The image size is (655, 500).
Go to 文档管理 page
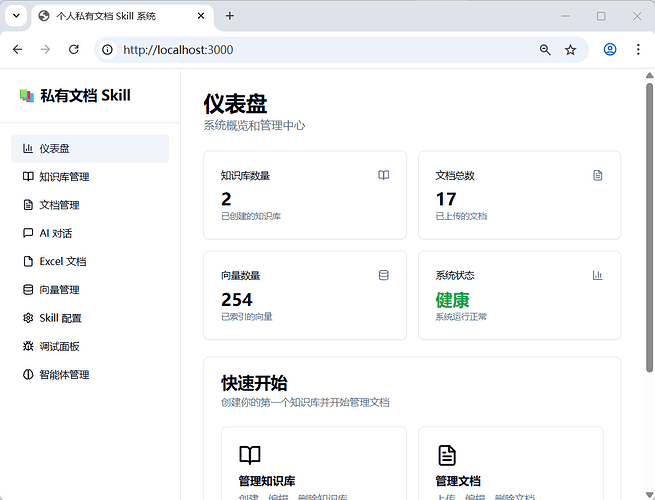[x=90, y=205]
